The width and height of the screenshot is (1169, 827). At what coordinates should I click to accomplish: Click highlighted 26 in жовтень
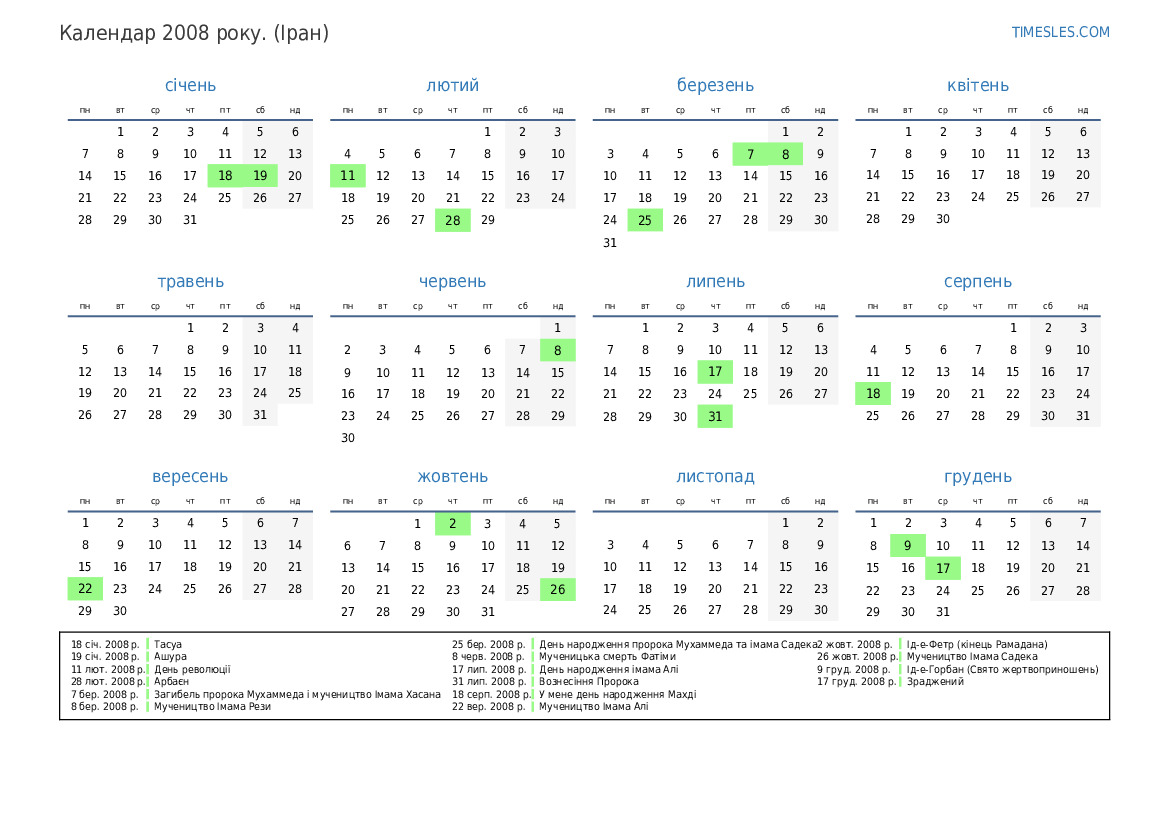click(557, 590)
